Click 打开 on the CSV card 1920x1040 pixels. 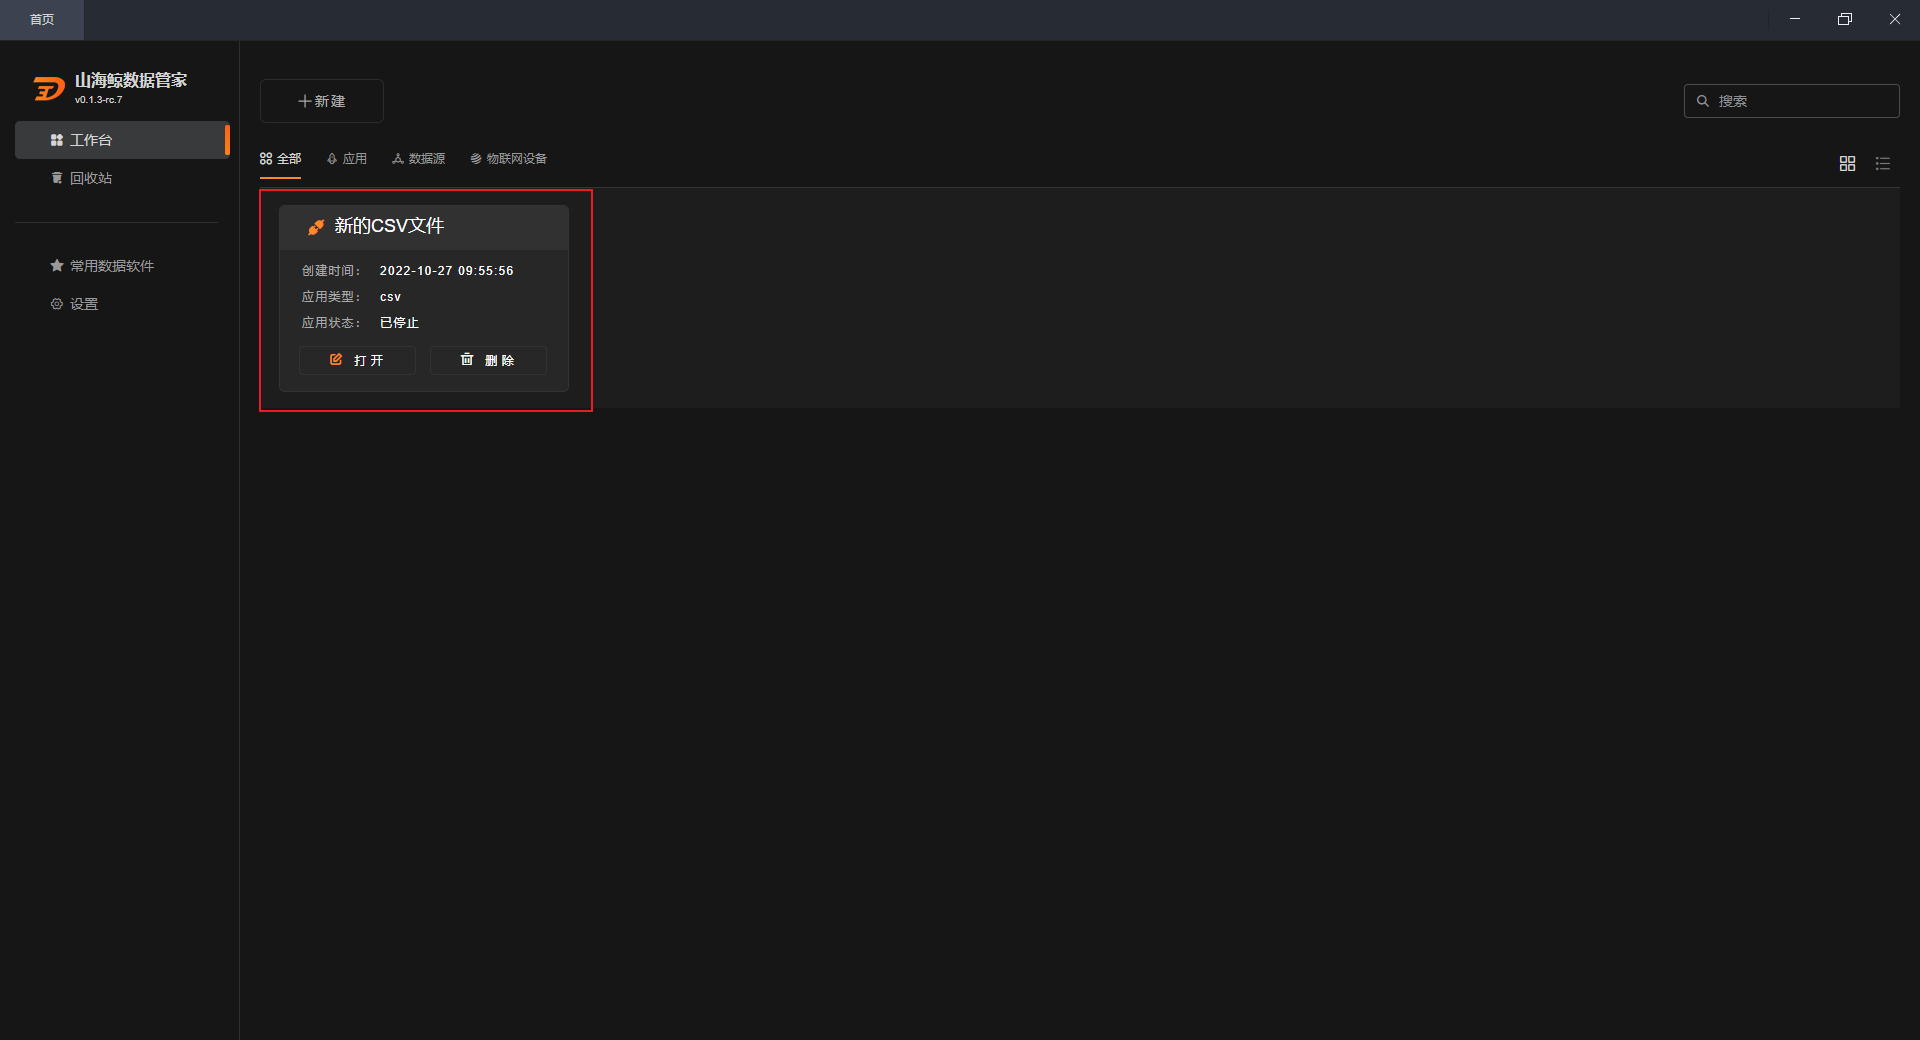click(x=357, y=360)
